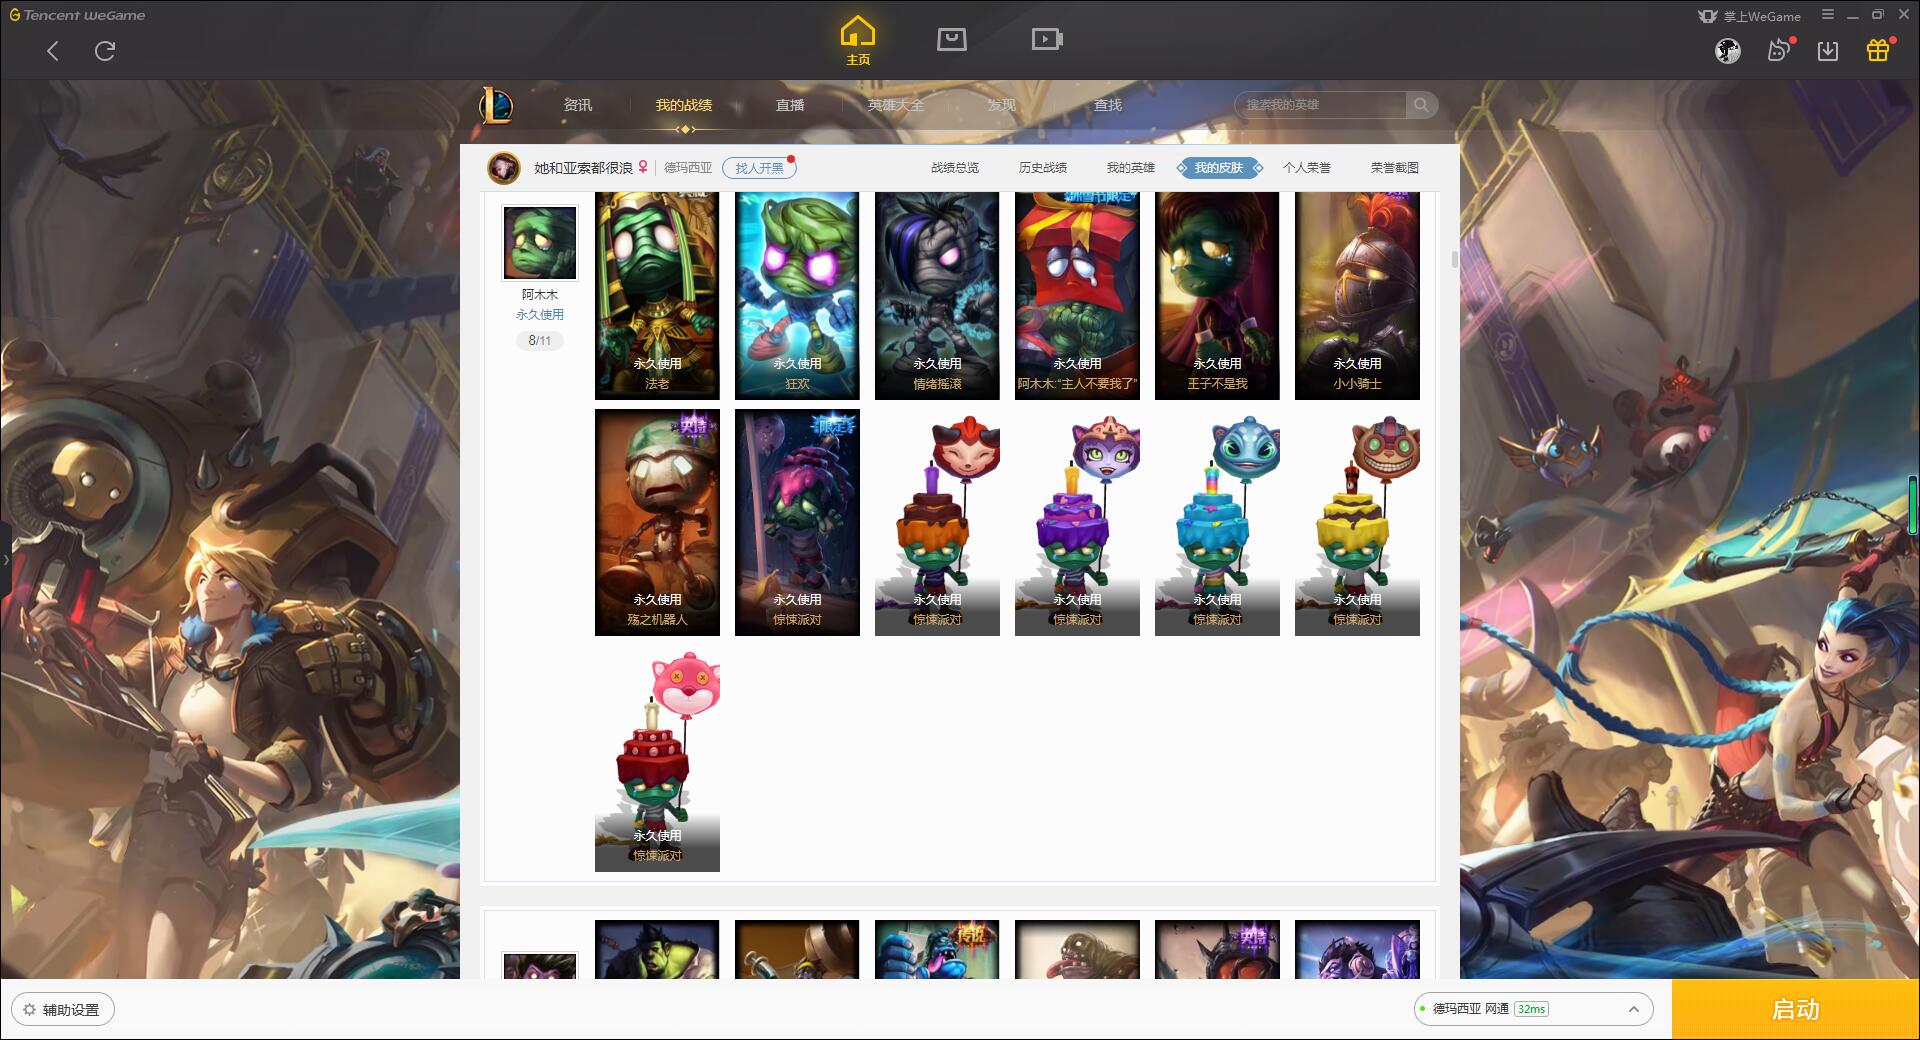The image size is (1920, 1040).
Task: Click the summoner name 她和亚索都很浪
Action: tap(583, 168)
